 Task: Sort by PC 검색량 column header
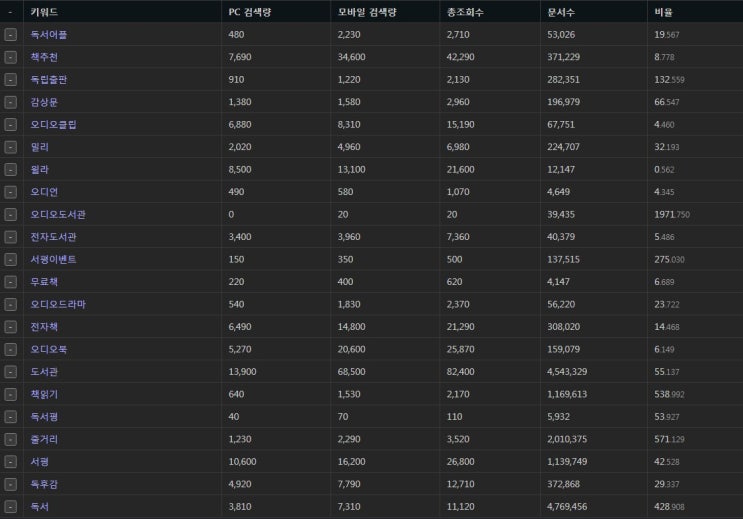(250, 12)
